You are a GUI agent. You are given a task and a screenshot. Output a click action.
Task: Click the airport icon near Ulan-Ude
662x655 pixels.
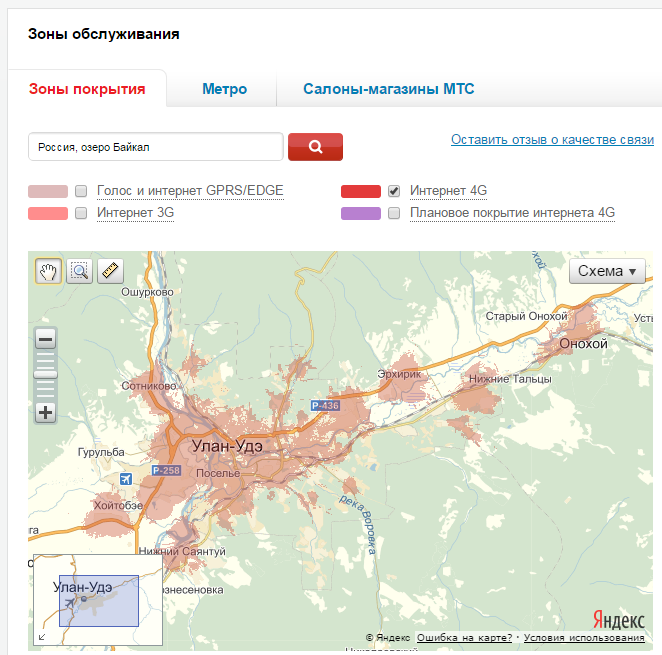coord(125,478)
